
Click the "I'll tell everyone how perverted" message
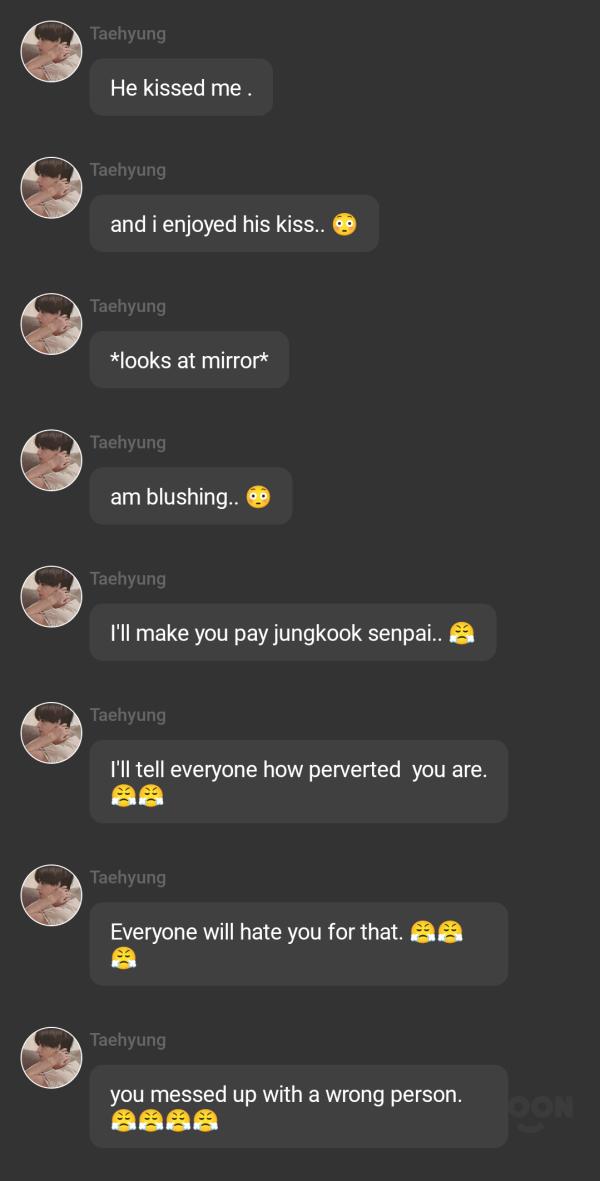coord(298,781)
